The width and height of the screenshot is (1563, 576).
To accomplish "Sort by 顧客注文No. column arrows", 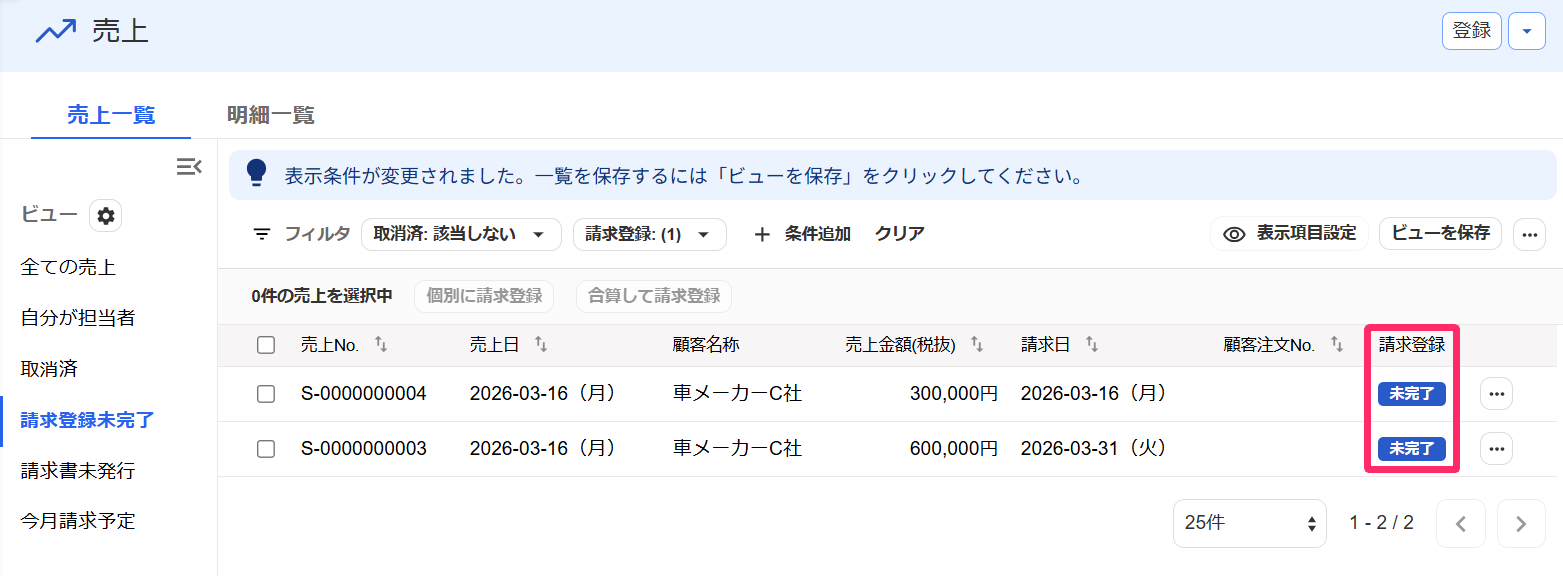I will pyautogui.click(x=1336, y=344).
